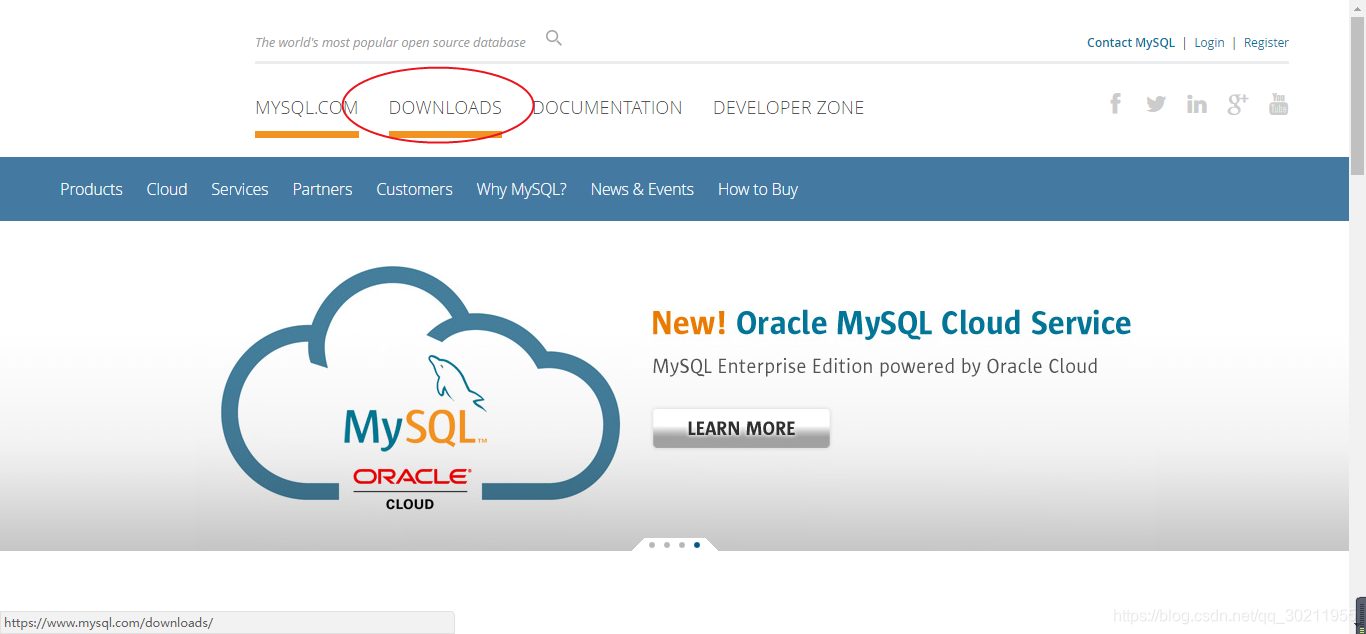
Task: Open the YouTube icon
Action: click(x=1278, y=103)
